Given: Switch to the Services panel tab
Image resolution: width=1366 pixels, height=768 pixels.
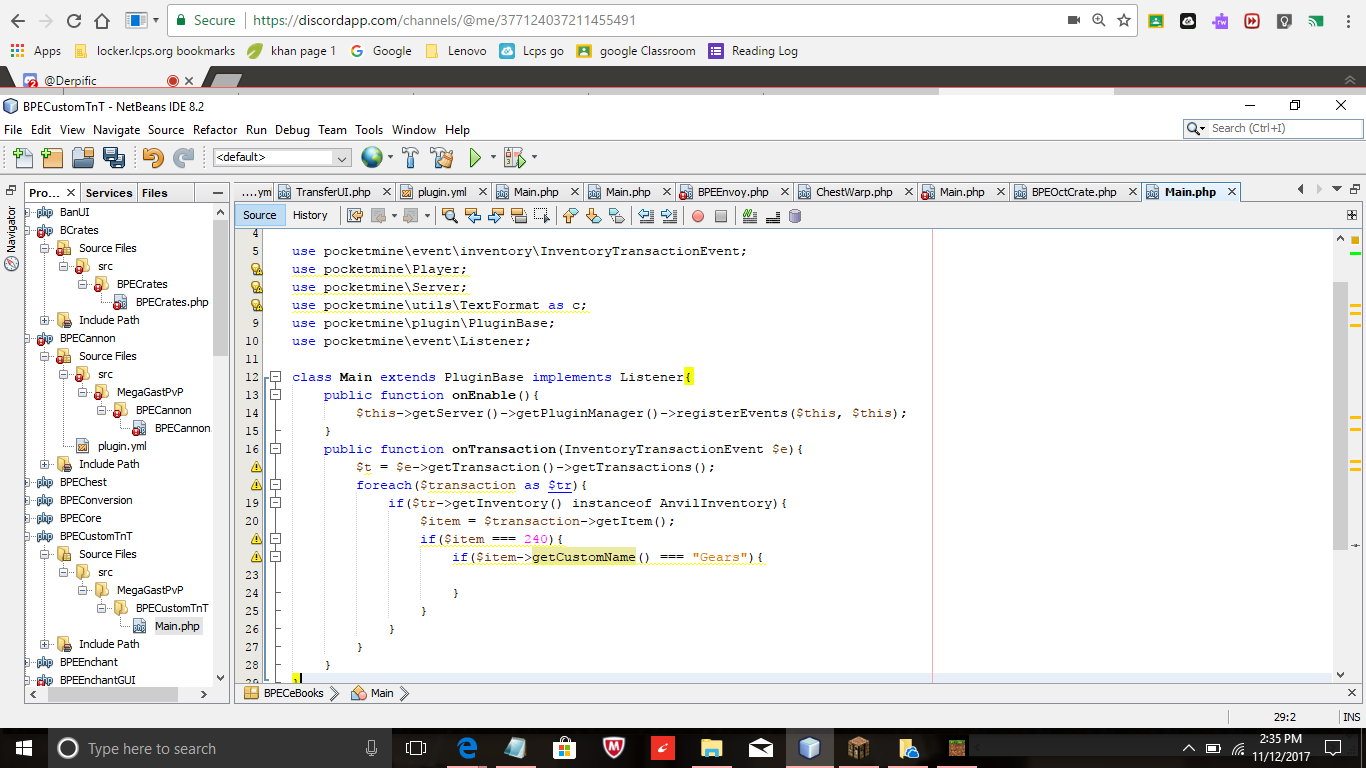Looking at the screenshot, I should click(108, 193).
